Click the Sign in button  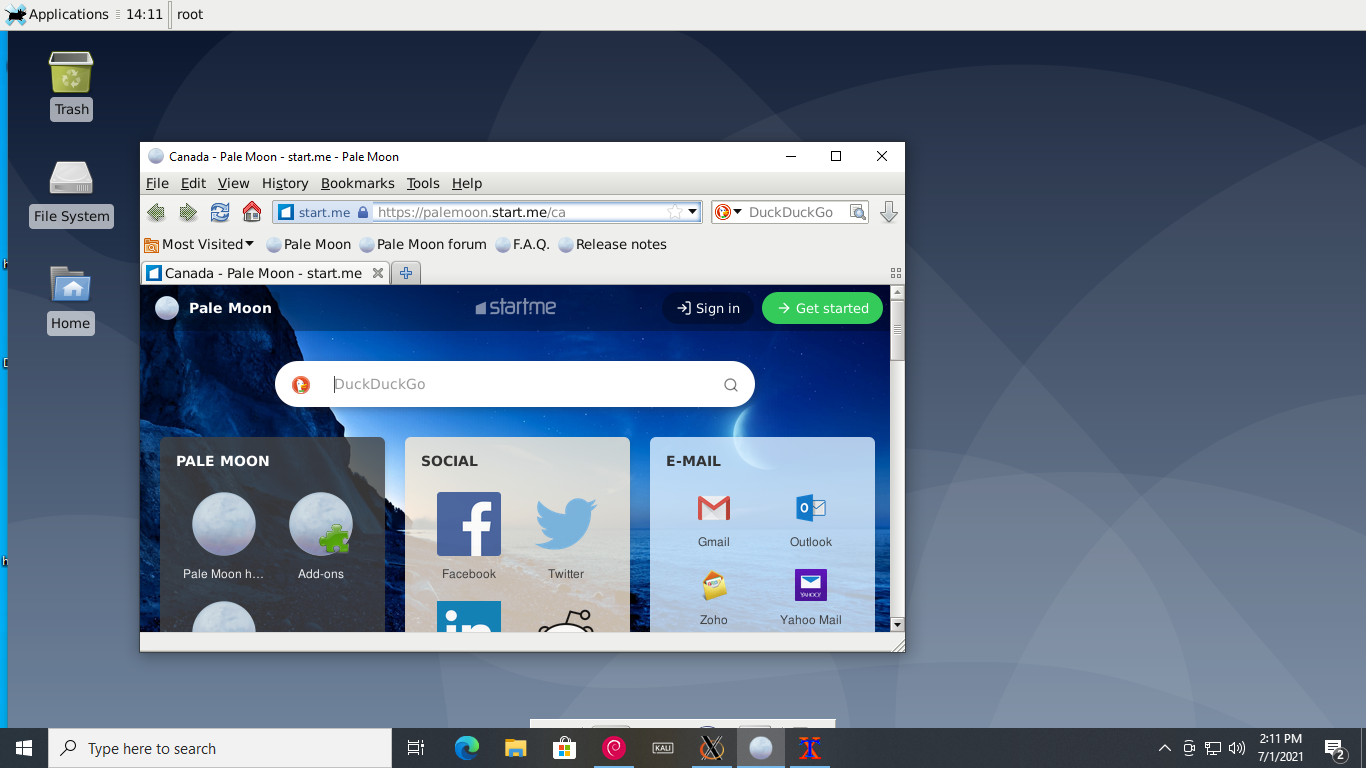(708, 308)
